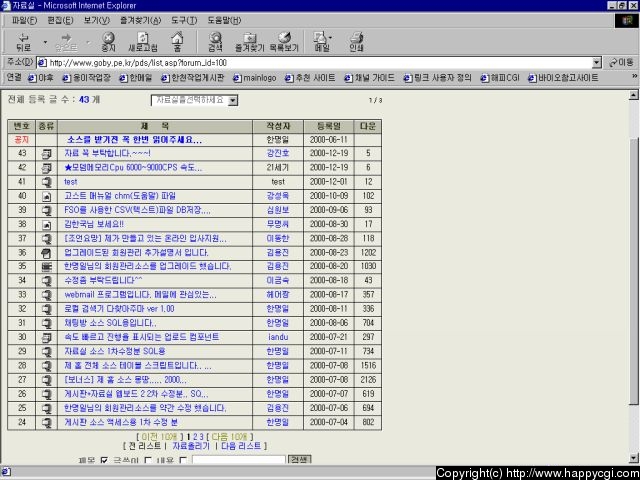Screen dimensions: 640x480
Task: Click the file type icon in row 43
Action: coord(47,154)
